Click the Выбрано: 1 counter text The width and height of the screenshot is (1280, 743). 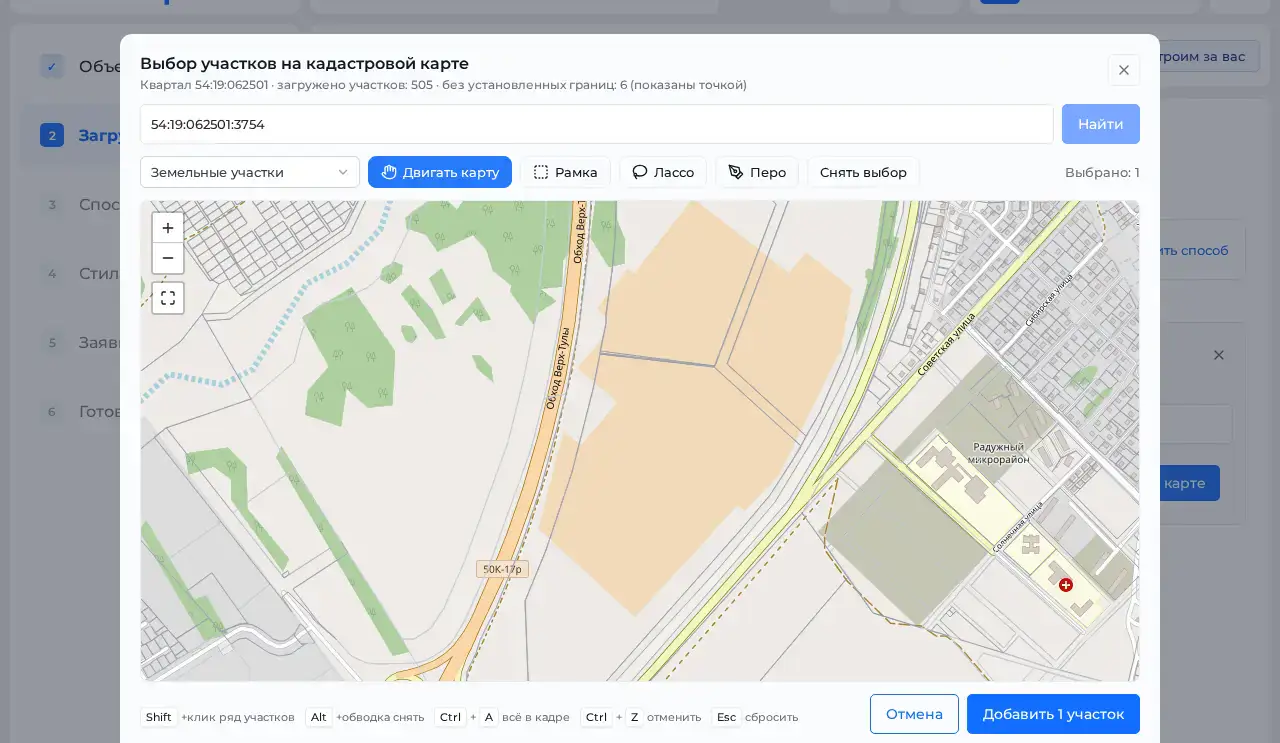pos(1102,172)
